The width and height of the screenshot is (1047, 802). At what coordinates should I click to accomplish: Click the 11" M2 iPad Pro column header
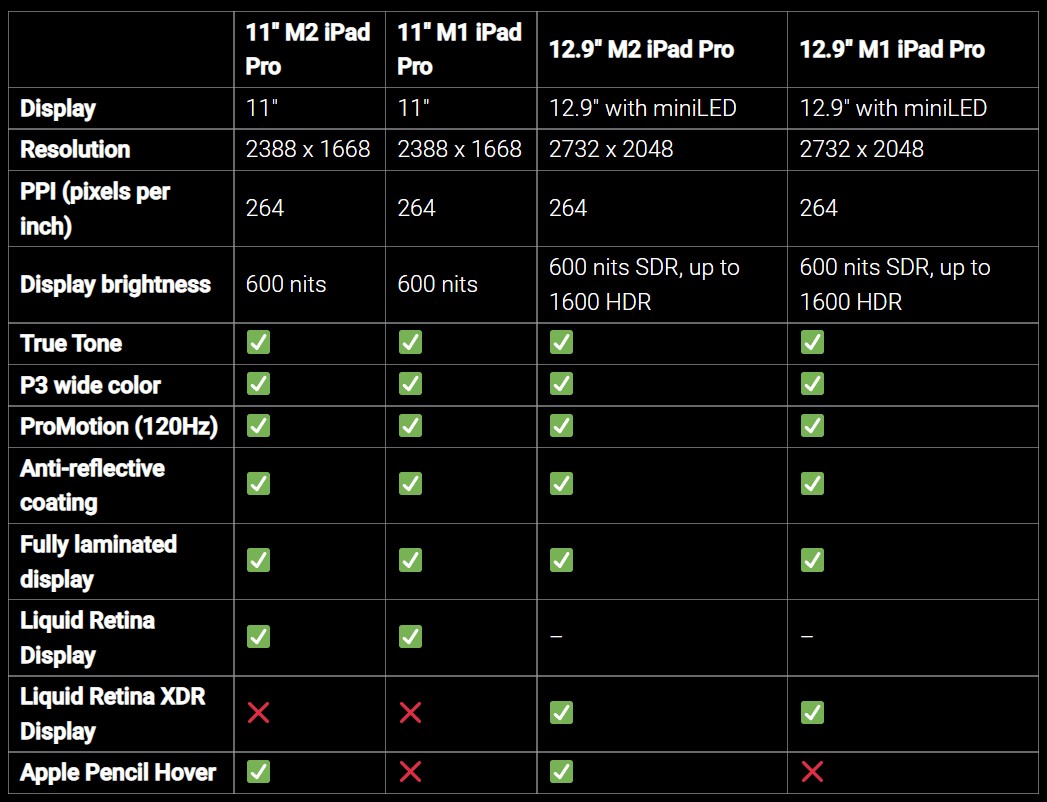[308, 49]
